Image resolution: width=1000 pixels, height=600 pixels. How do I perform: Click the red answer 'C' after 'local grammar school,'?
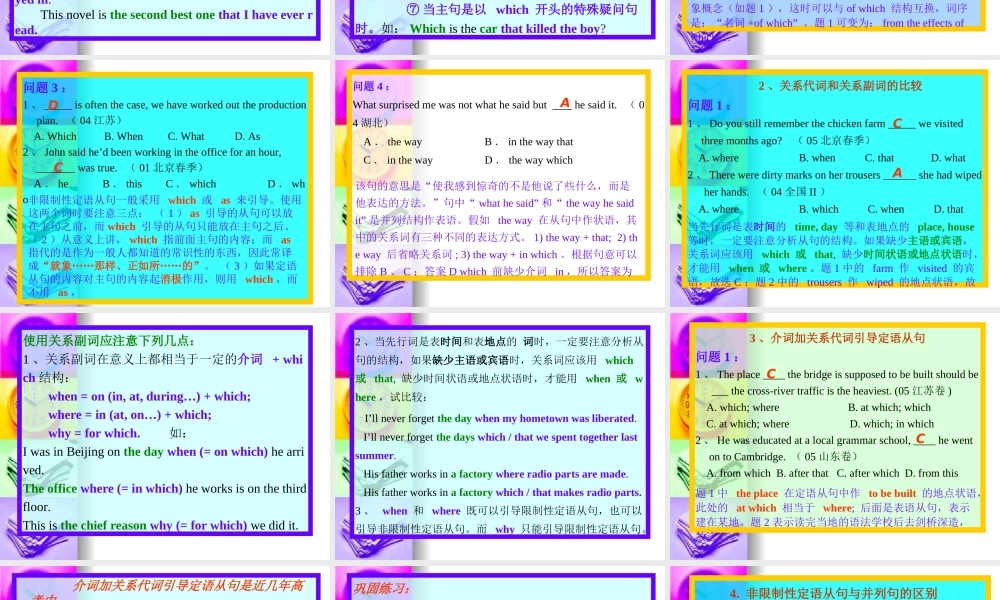pyautogui.click(x=920, y=439)
